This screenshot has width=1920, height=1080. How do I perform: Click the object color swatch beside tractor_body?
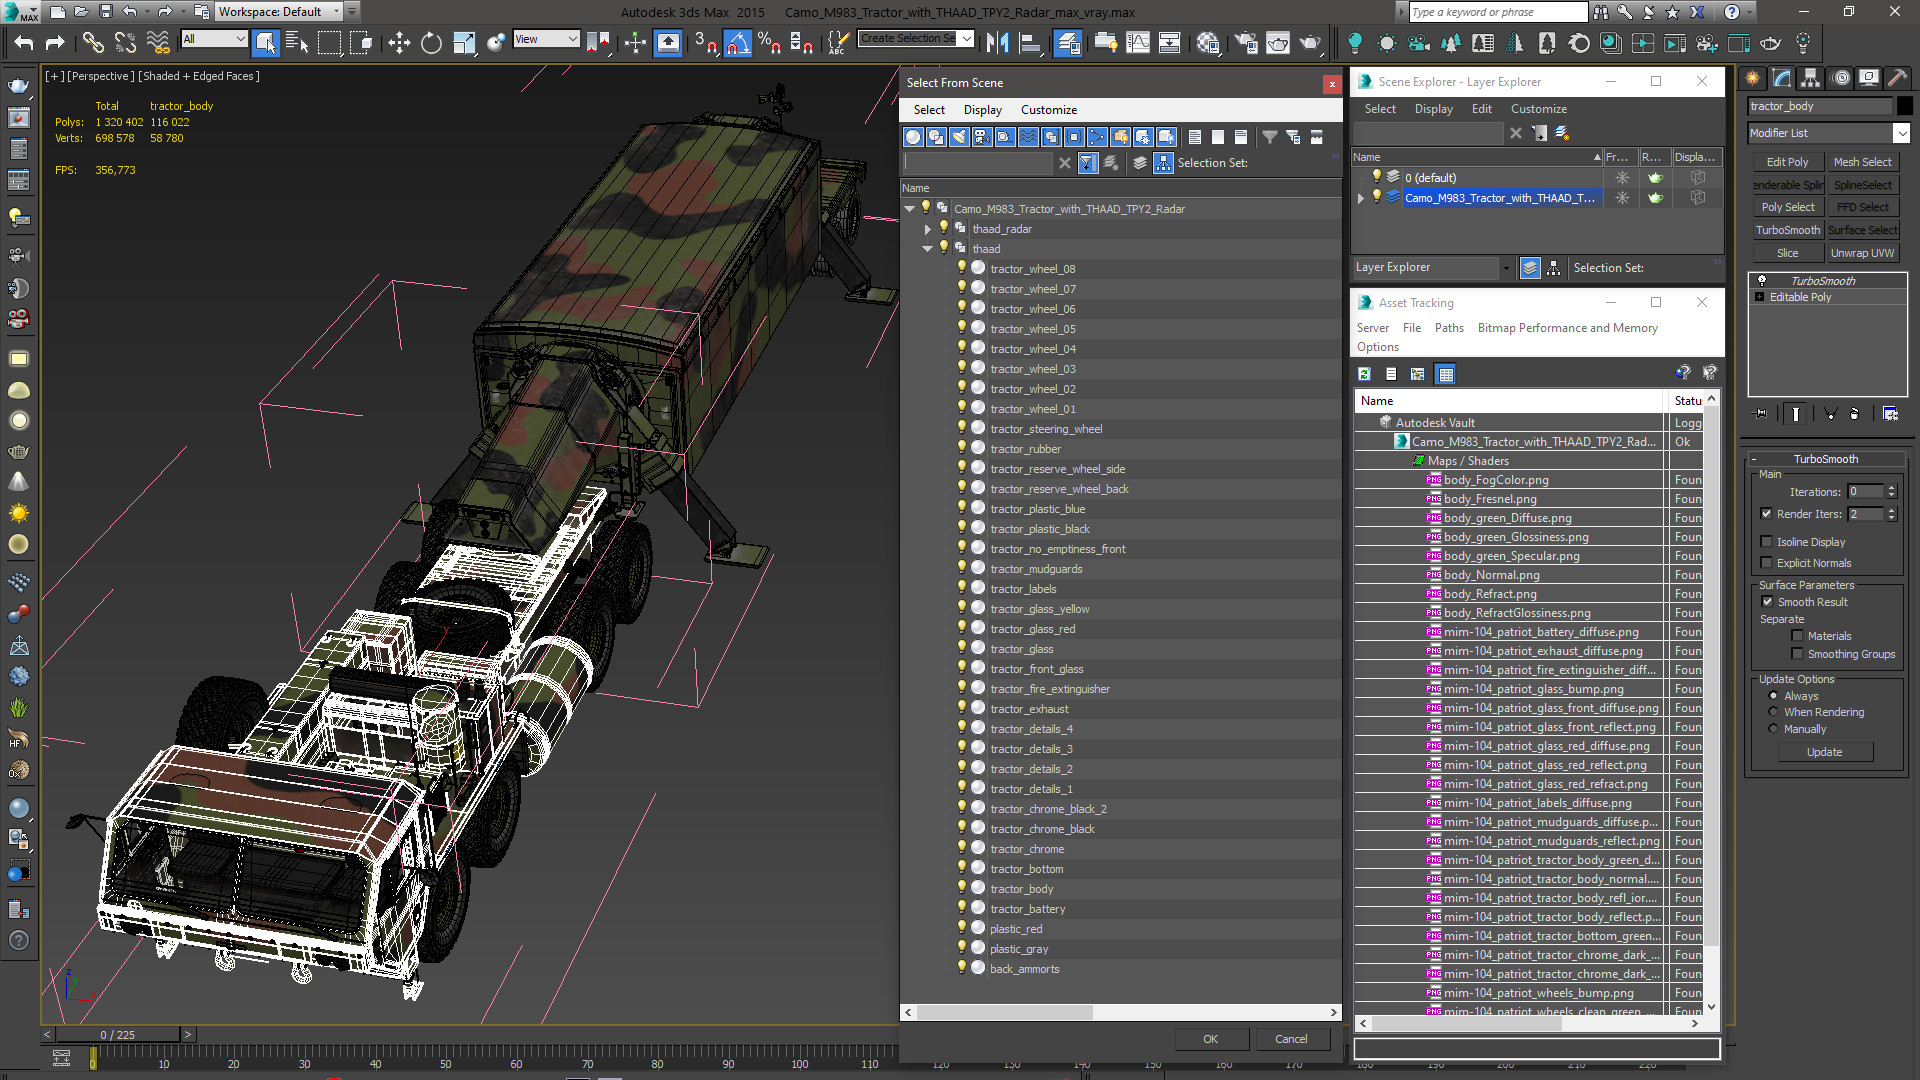pos(1904,106)
